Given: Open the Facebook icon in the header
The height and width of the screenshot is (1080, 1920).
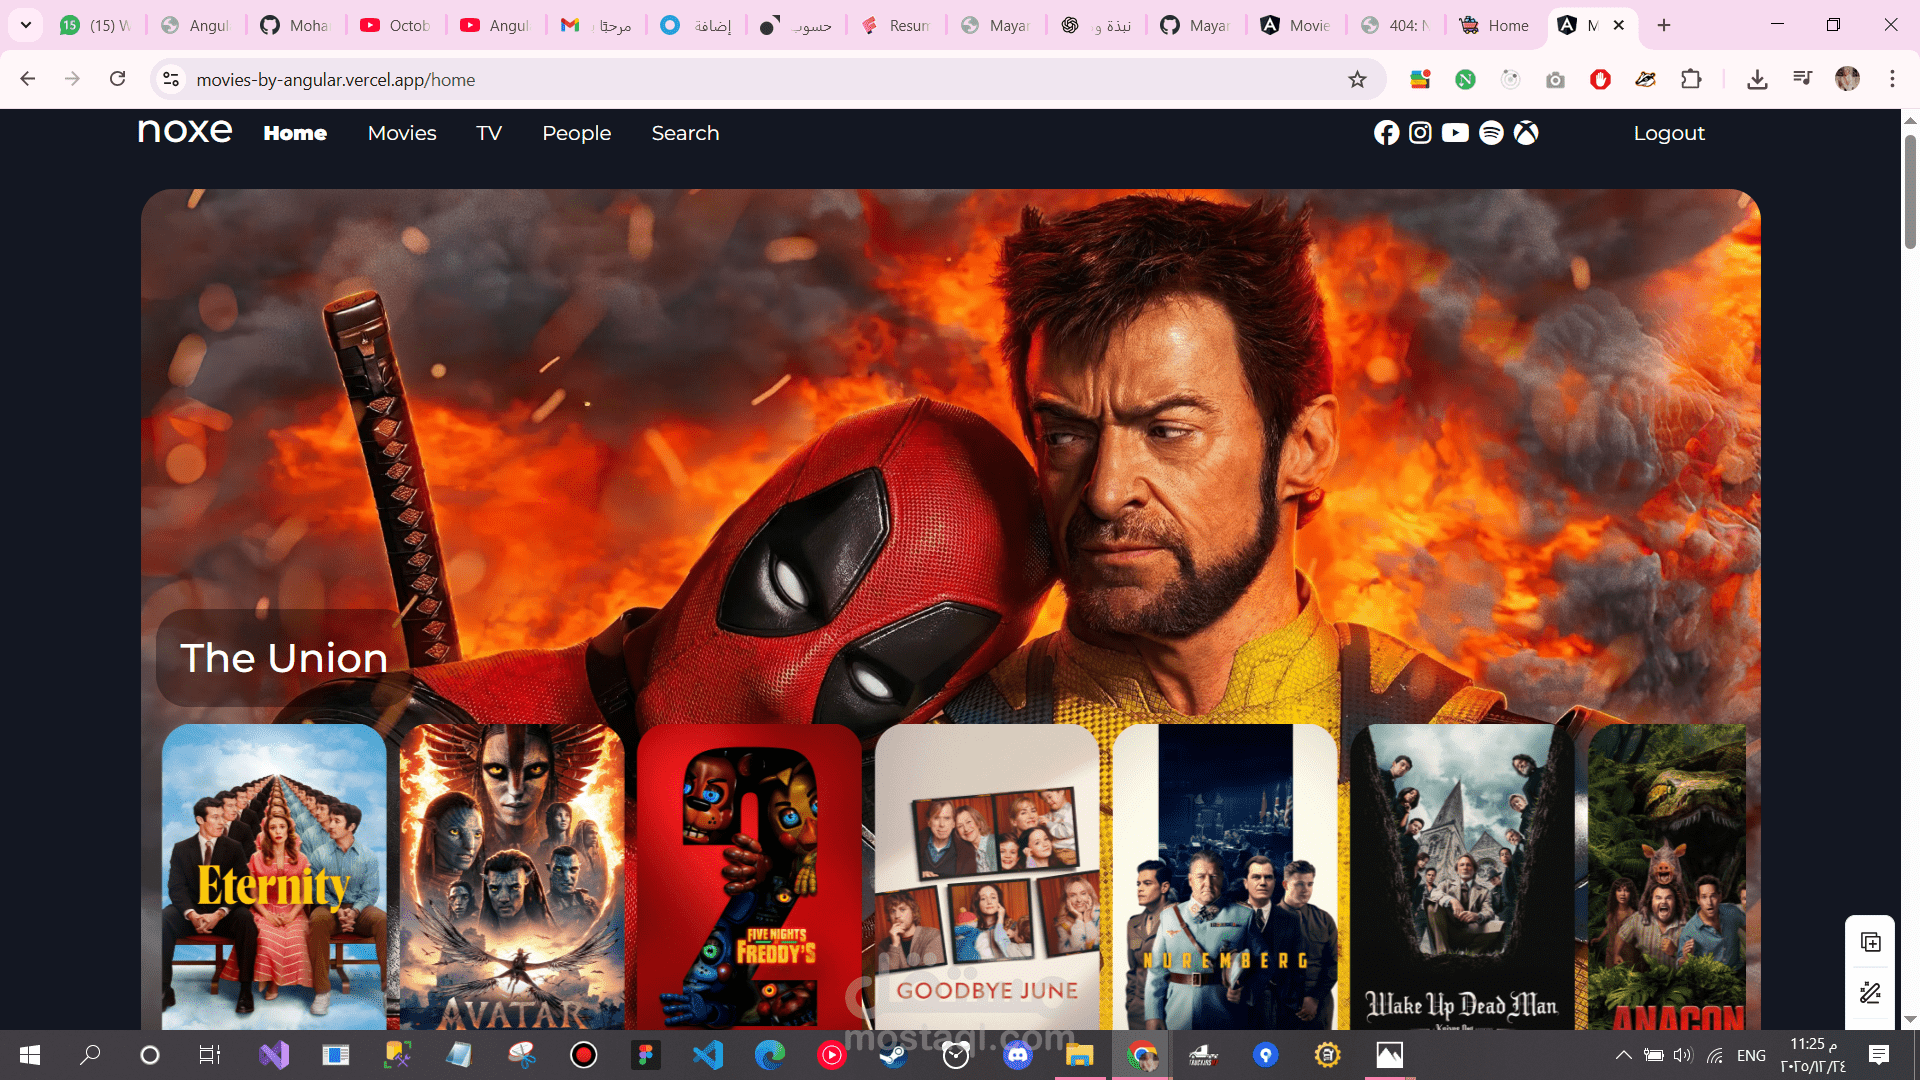Looking at the screenshot, I should (x=1387, y=132).
